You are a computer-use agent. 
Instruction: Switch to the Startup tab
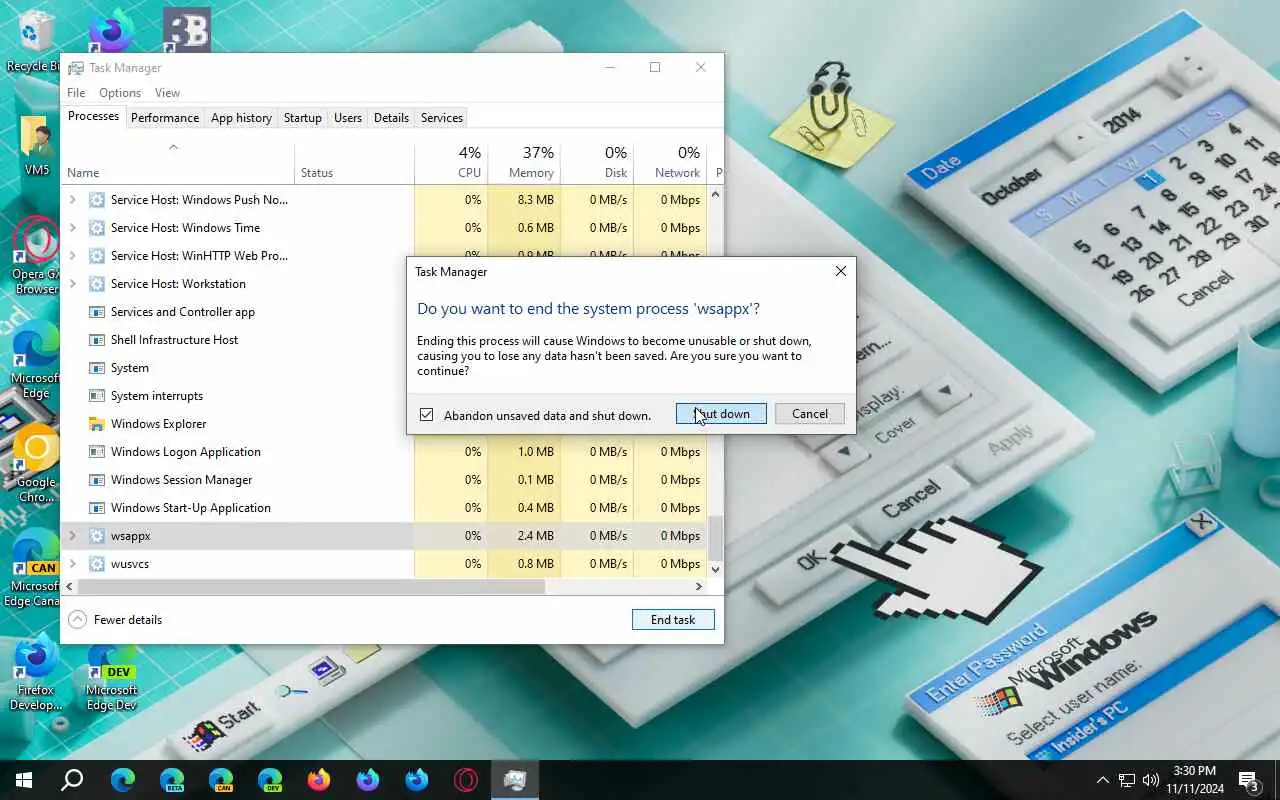(x=303, y=118)
